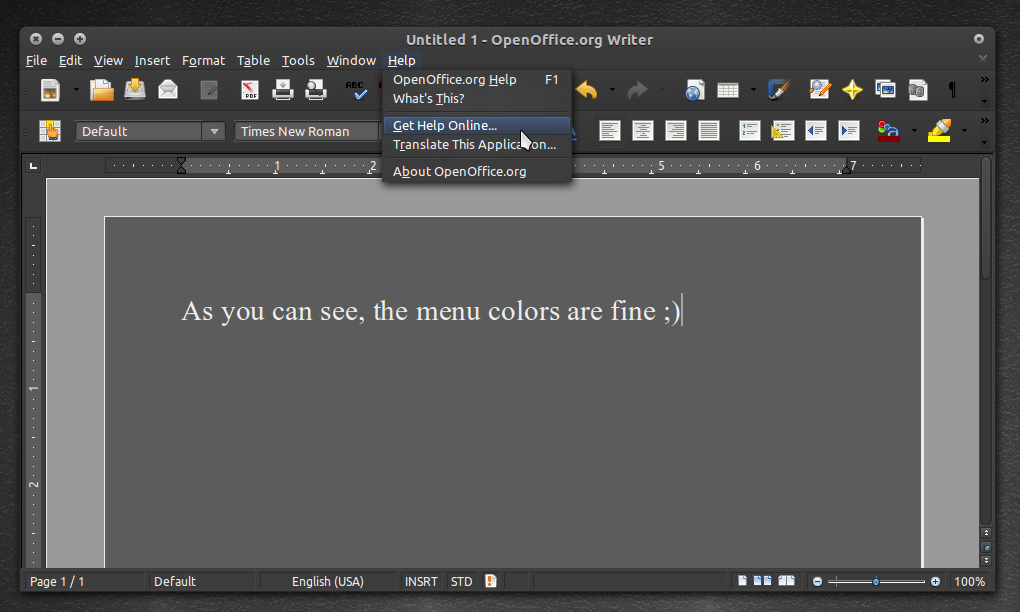Toggle justified alignment
Viewport: 1020px width, 612px height.
click(x=708, y=131)
